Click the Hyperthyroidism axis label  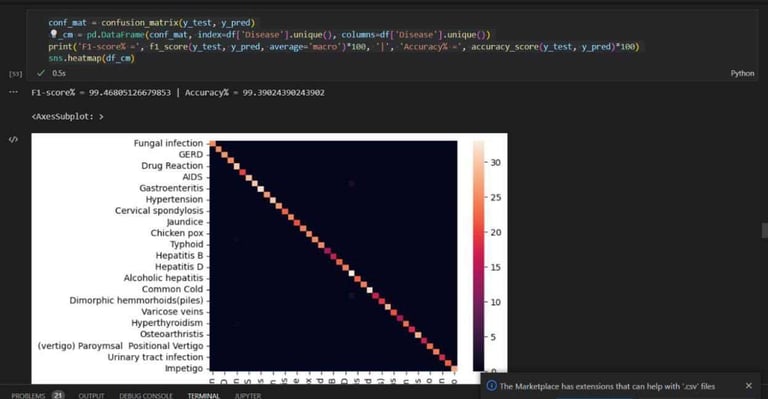pos(167,323)
